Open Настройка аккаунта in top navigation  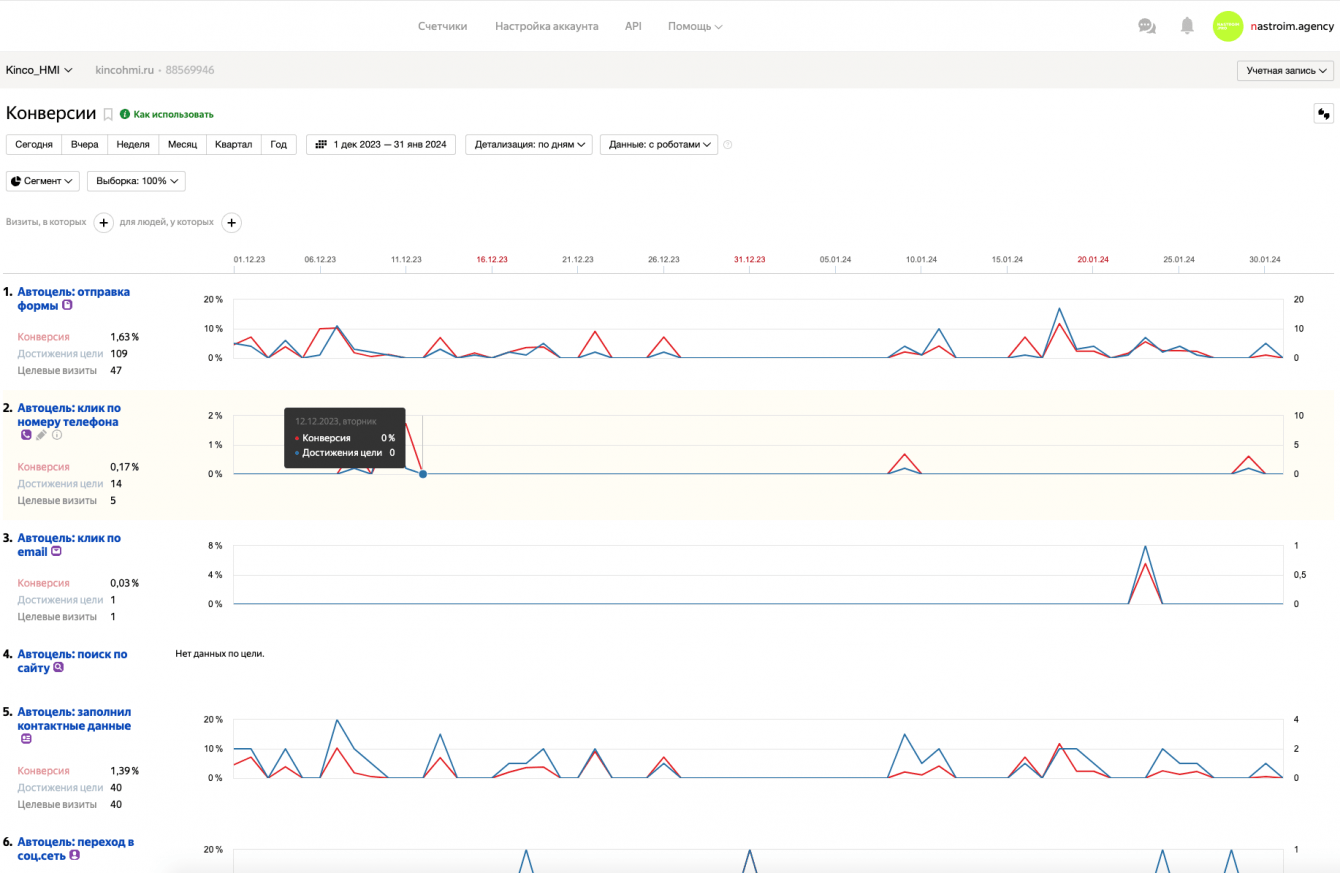[546, 26]
